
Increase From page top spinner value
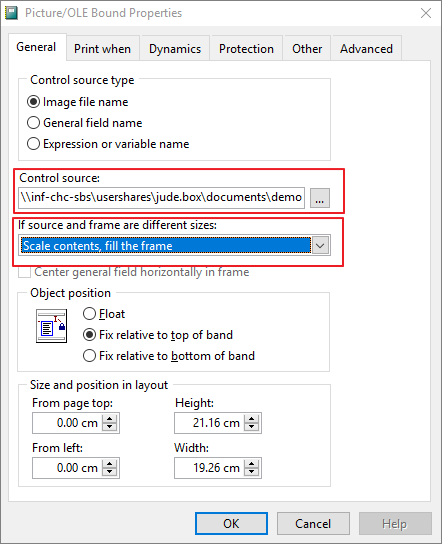tap(110, 419)
